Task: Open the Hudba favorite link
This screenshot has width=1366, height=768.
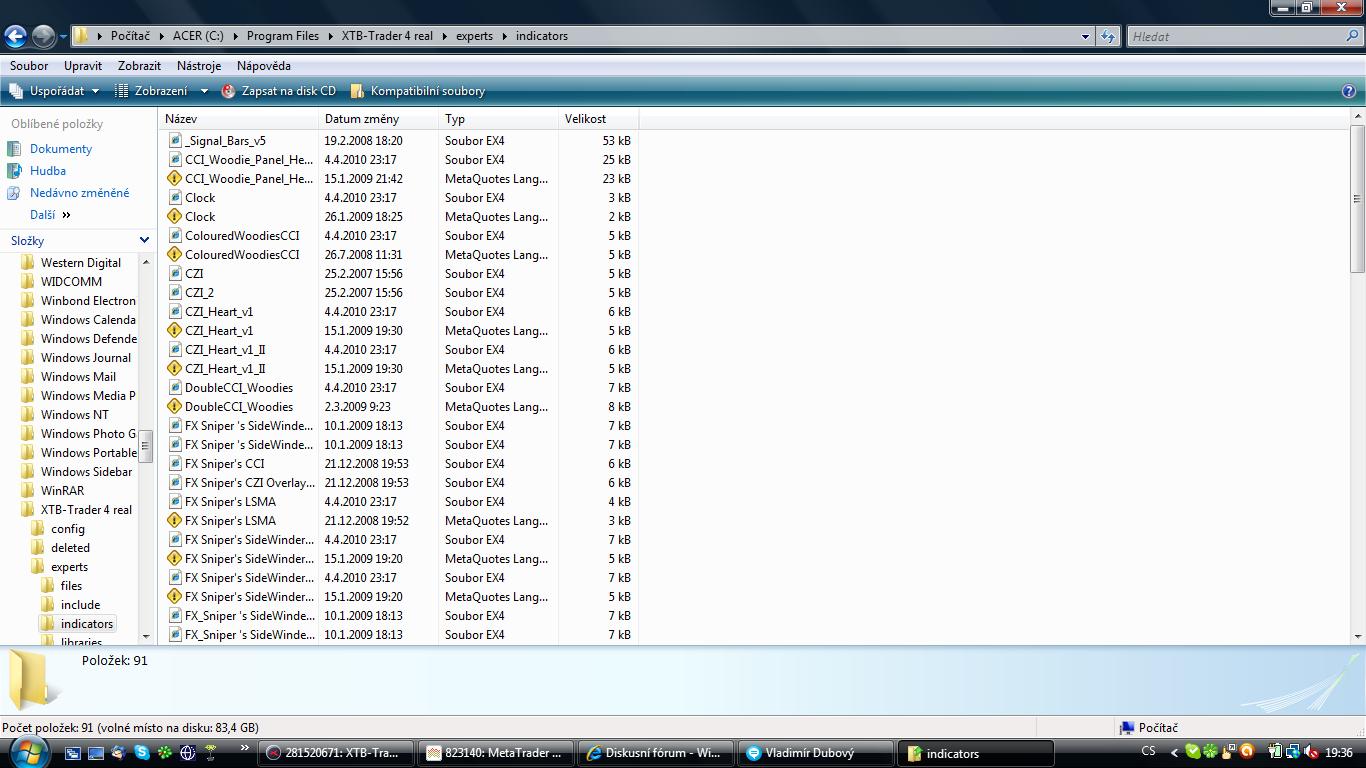Action: (x=48, y=171)
